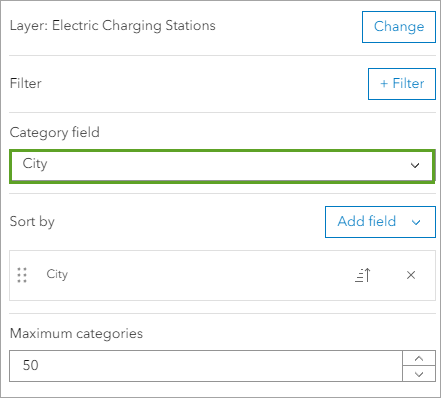Click the Layer: Electric Charging Stations text
Viewport: 441px width, 398px height.
click(x=113, y=26)
